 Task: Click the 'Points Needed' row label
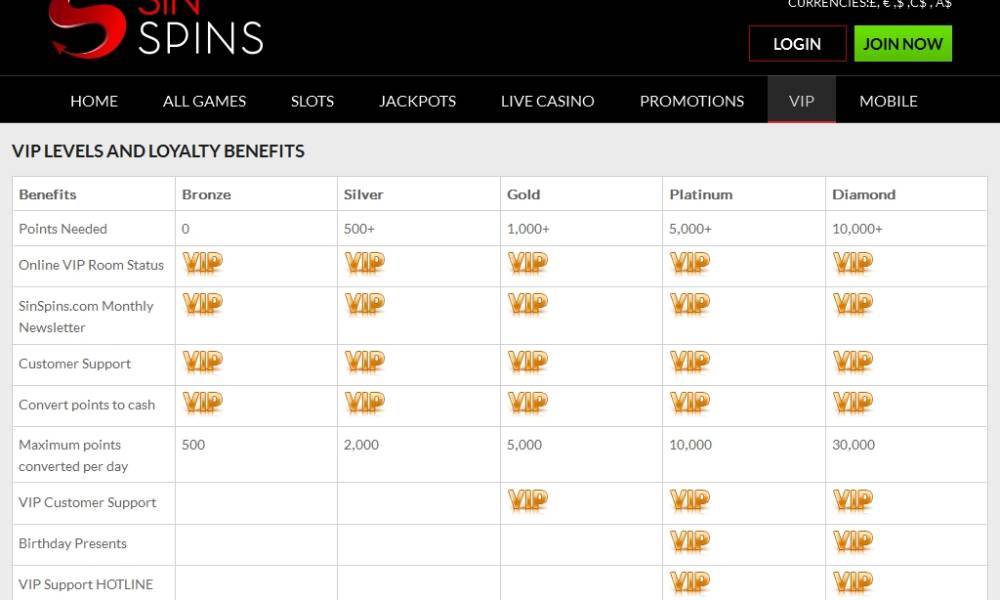(x=63, y=229)
